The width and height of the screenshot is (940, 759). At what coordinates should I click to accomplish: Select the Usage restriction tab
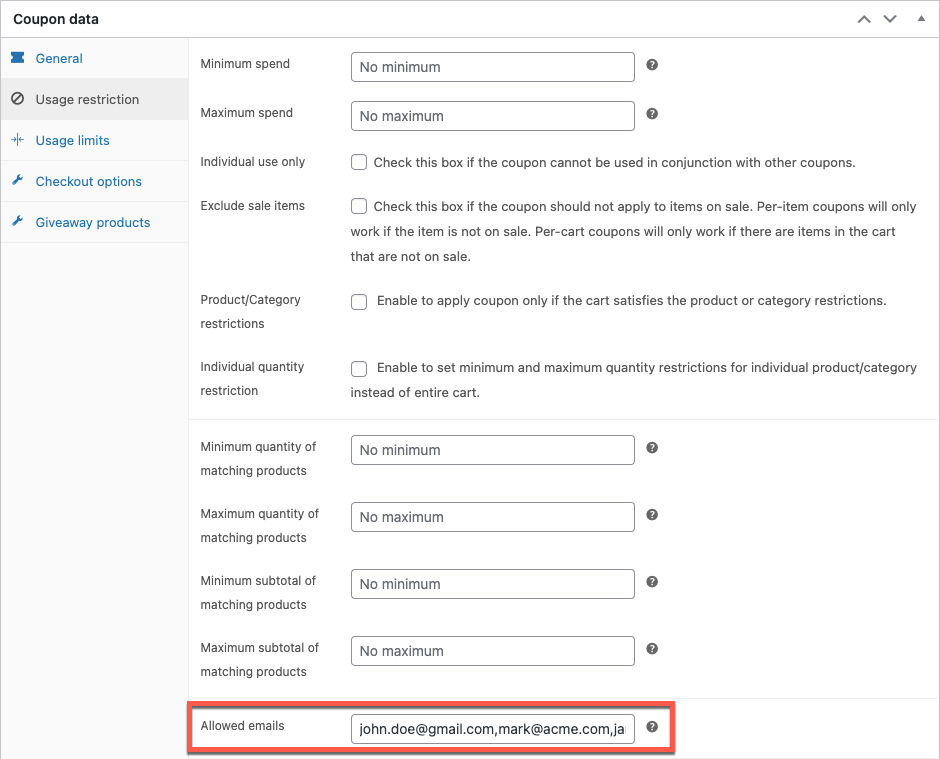(x=95, y=99)
